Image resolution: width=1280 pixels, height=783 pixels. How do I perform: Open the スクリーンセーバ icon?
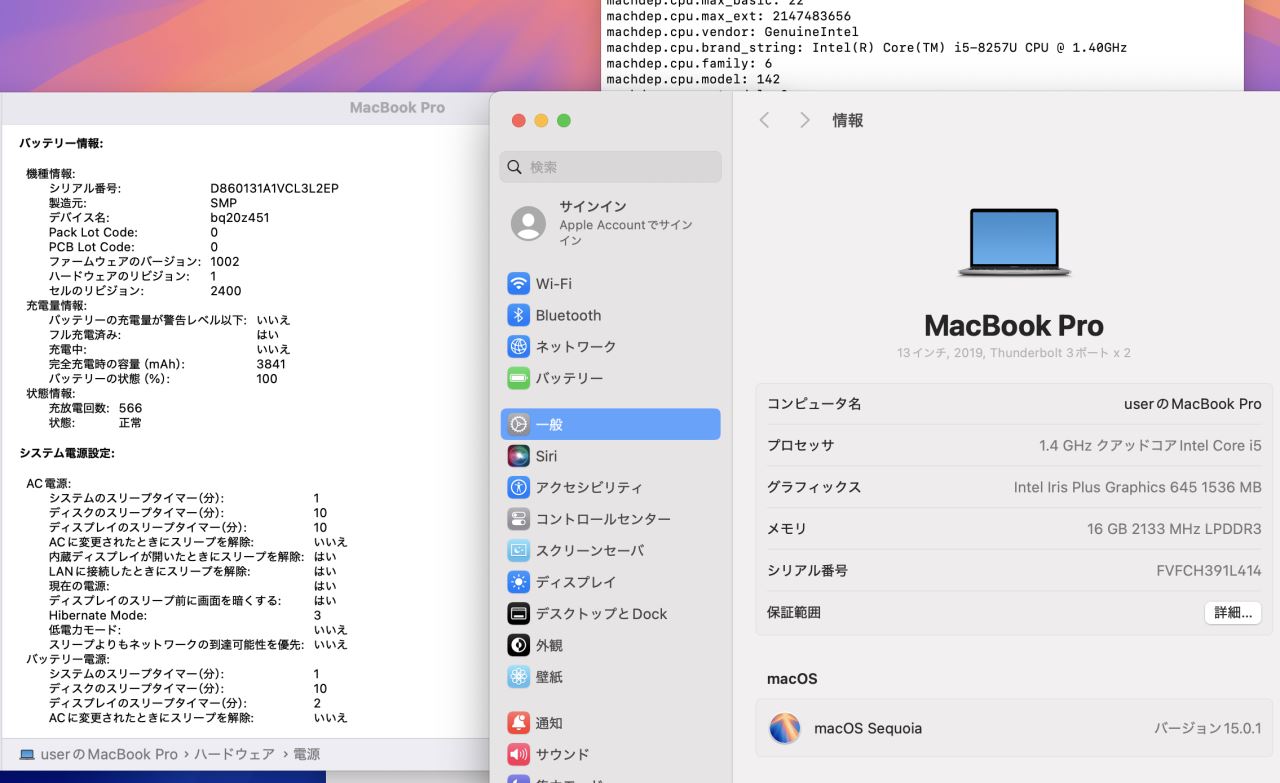coord(518,551)
